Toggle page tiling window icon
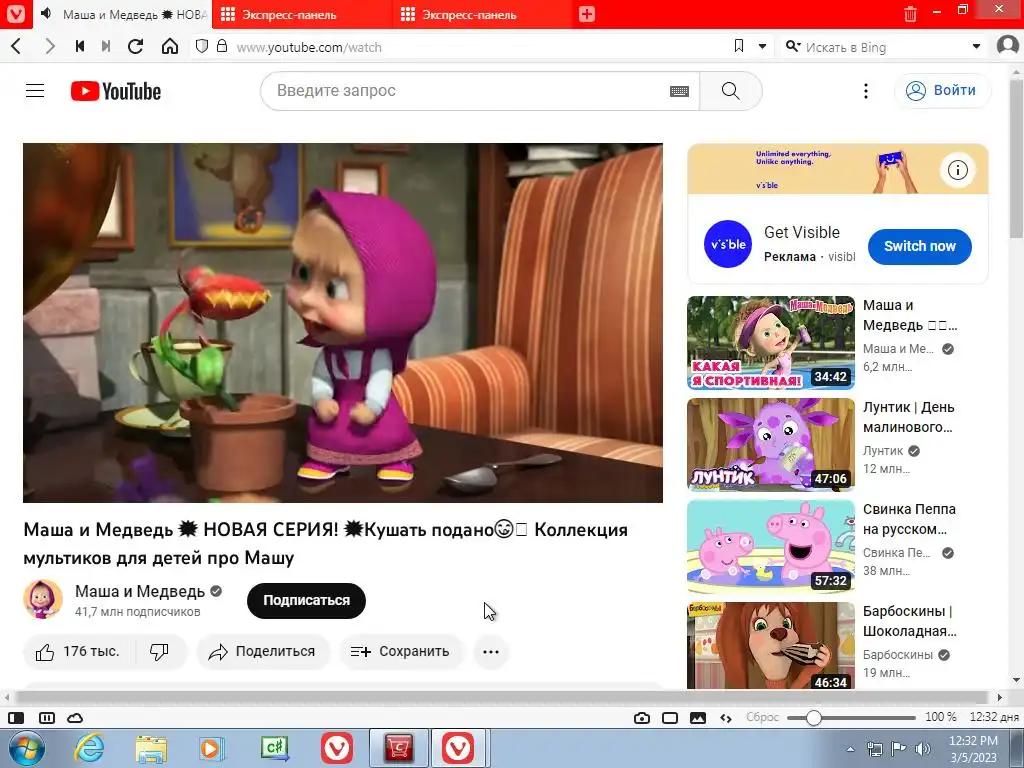The height and width of the screenshot is (768, 1024). (x=670, y=718)
